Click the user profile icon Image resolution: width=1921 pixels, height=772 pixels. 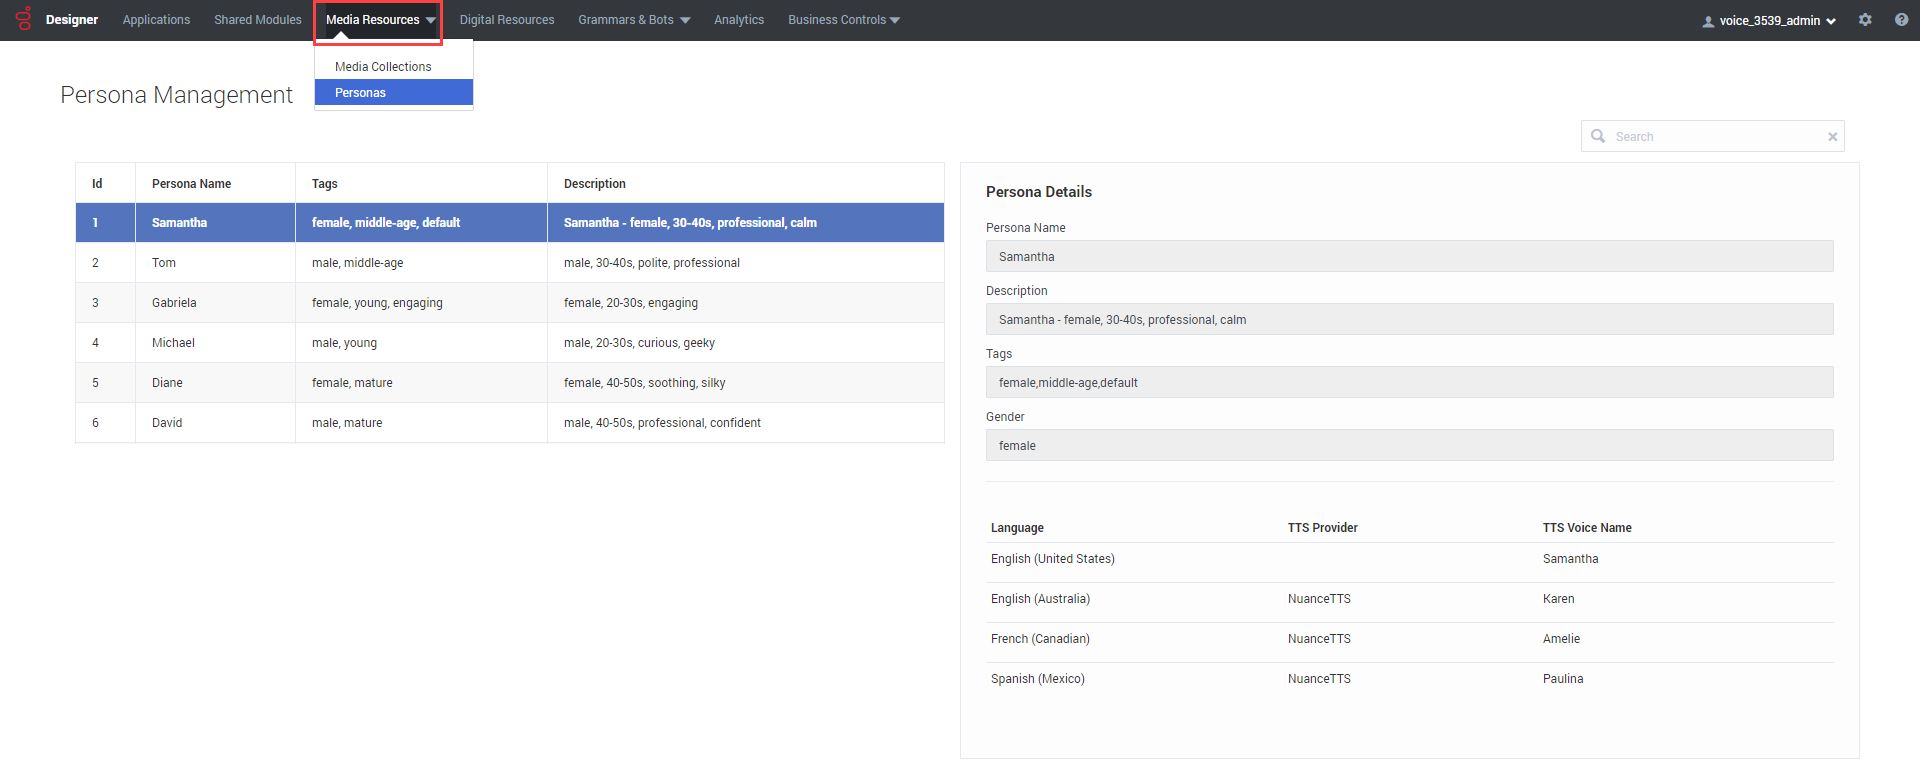point(1708,21)
